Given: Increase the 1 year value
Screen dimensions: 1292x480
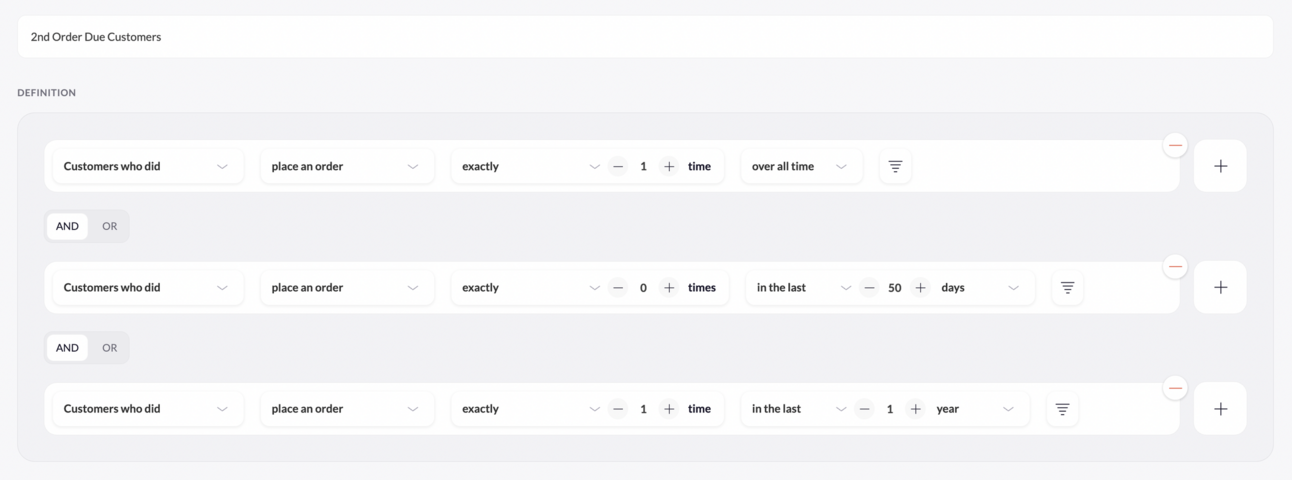Looking at the screenshot, I should tap(915, 409).
